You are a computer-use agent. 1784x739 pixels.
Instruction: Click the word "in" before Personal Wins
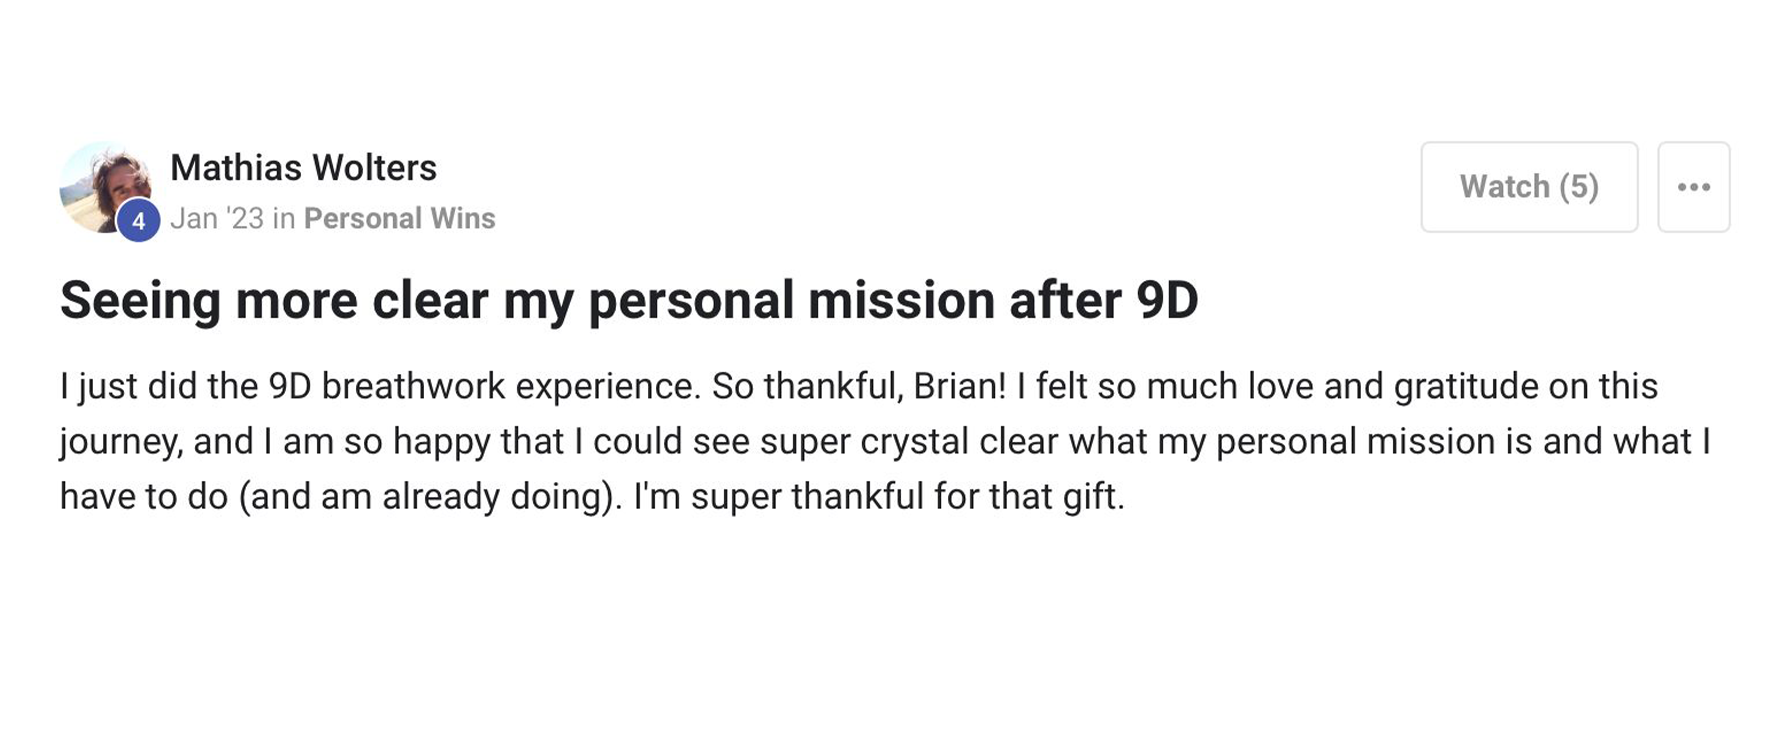284,218
